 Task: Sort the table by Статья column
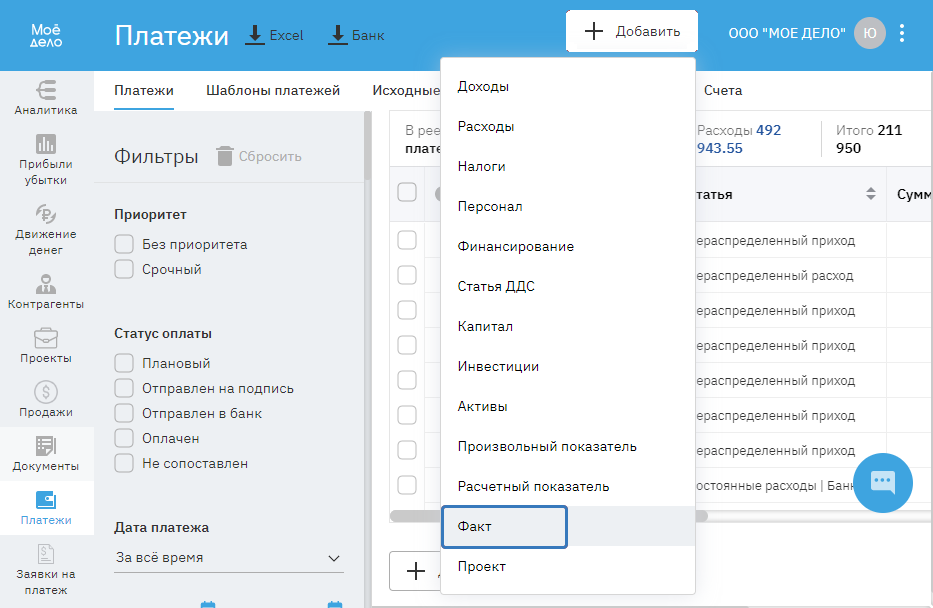point(871,194)
